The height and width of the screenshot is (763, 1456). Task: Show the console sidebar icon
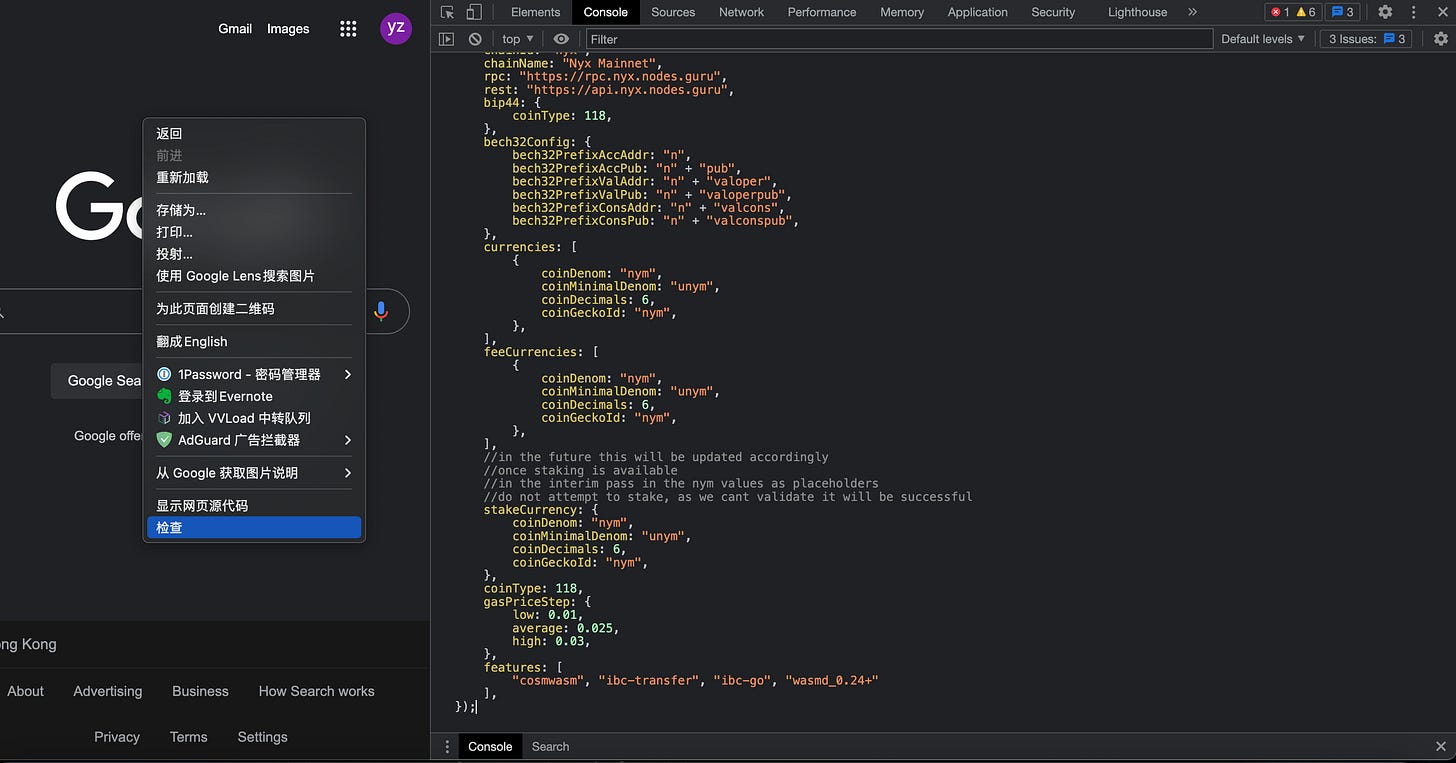(447, 39)
